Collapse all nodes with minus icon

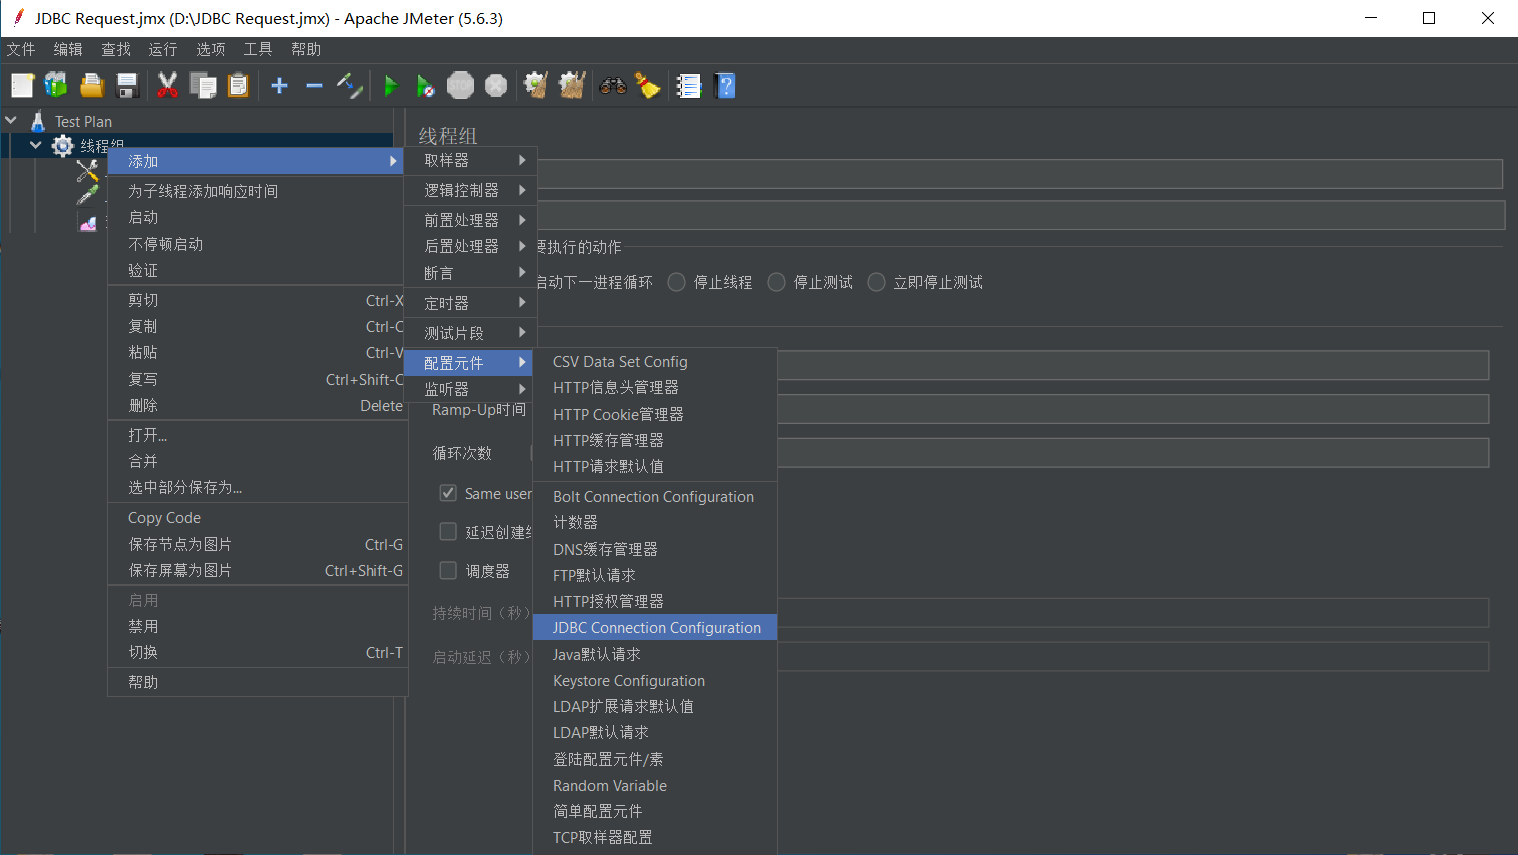coord(314,86)
